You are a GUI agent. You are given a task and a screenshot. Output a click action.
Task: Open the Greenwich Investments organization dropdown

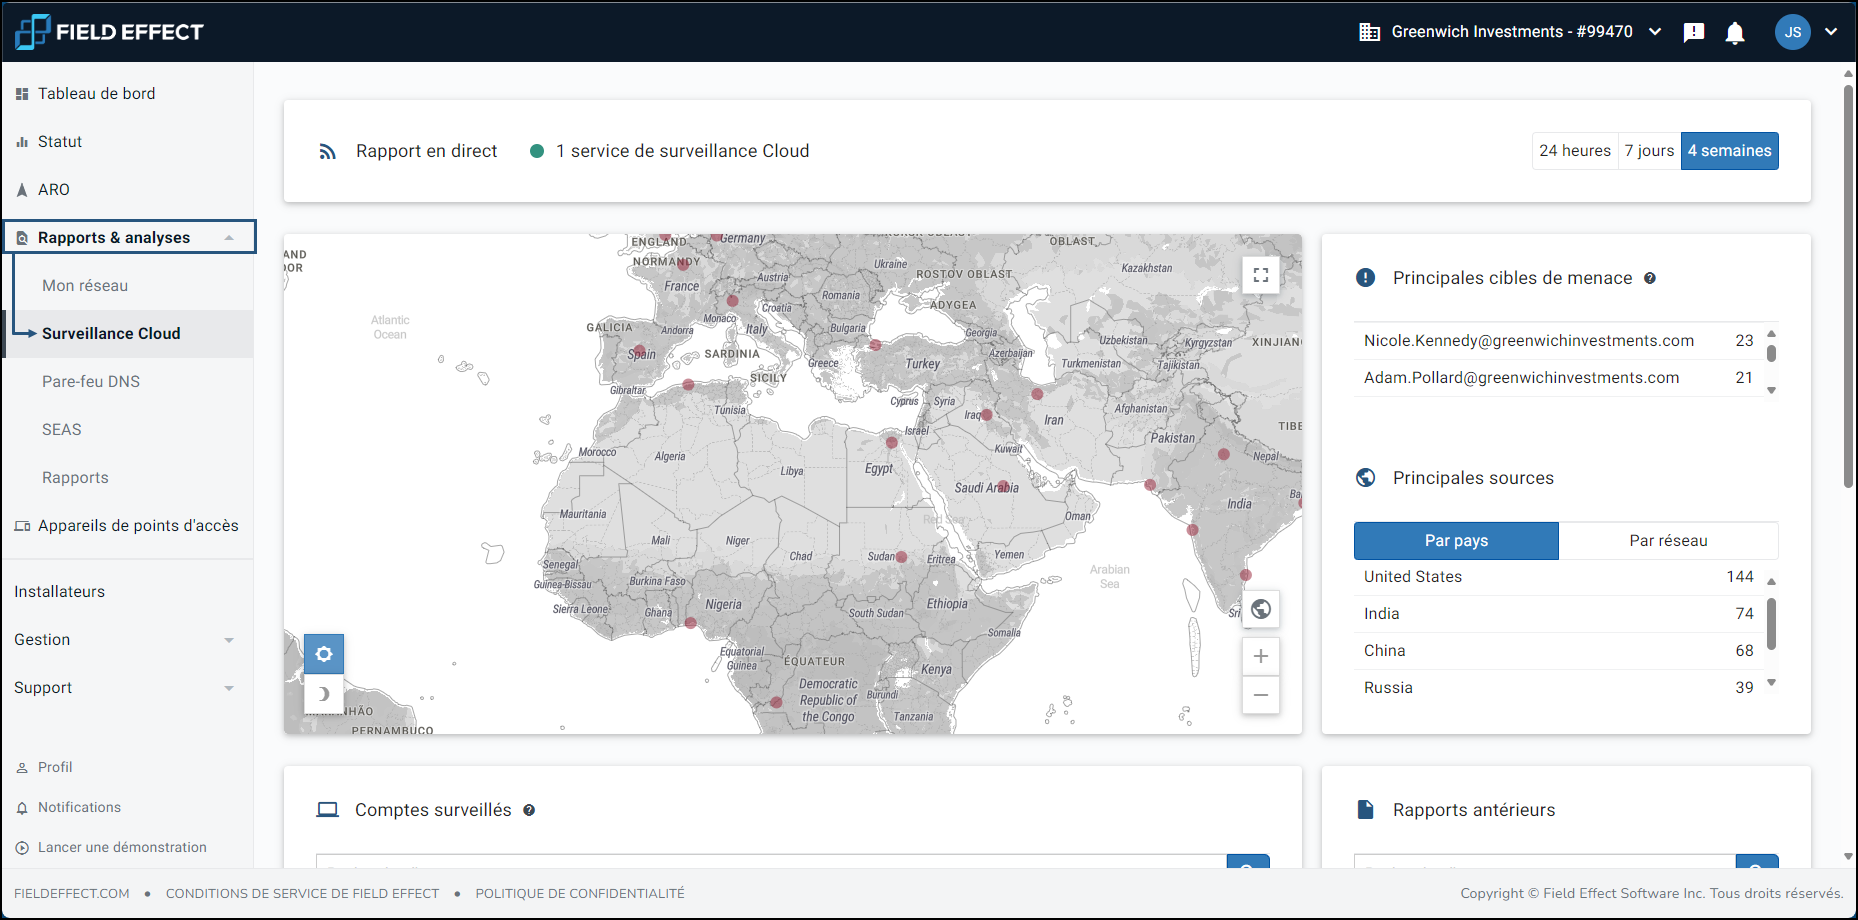1511,32
